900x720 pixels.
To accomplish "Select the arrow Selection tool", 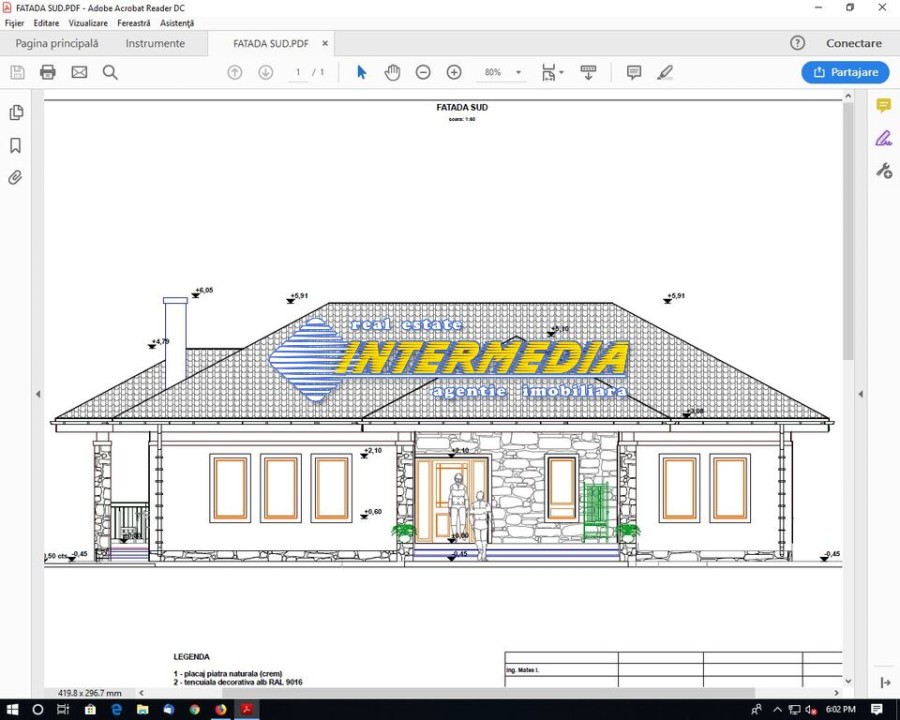I will (x=362, y=72).
